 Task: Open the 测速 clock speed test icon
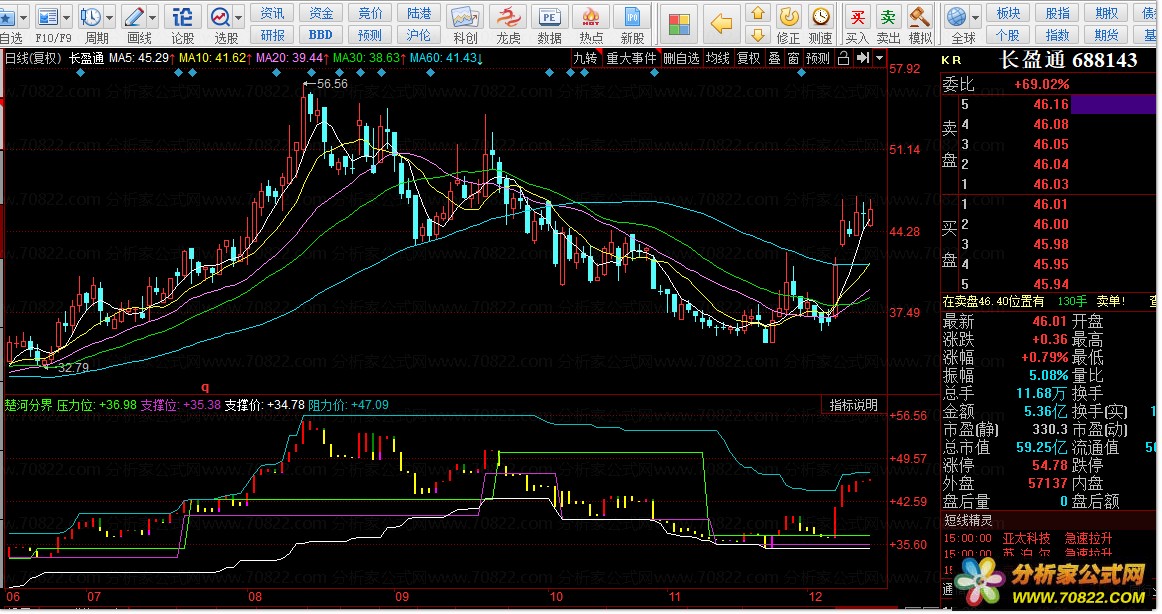pos(820,18)
